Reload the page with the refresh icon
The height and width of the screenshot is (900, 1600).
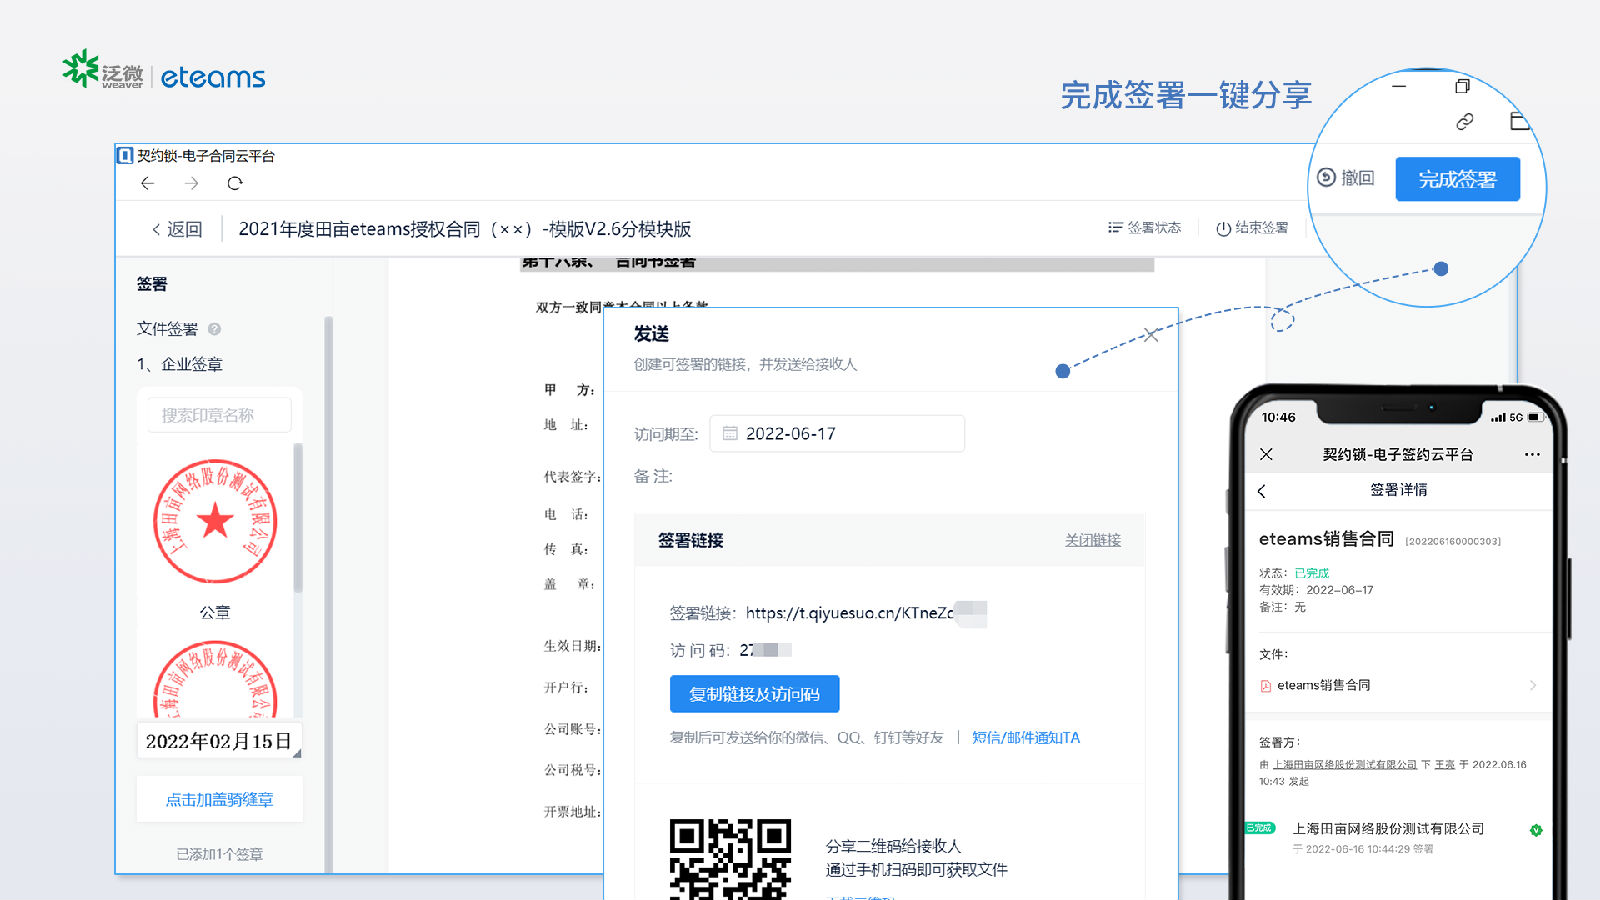point(235,183)
